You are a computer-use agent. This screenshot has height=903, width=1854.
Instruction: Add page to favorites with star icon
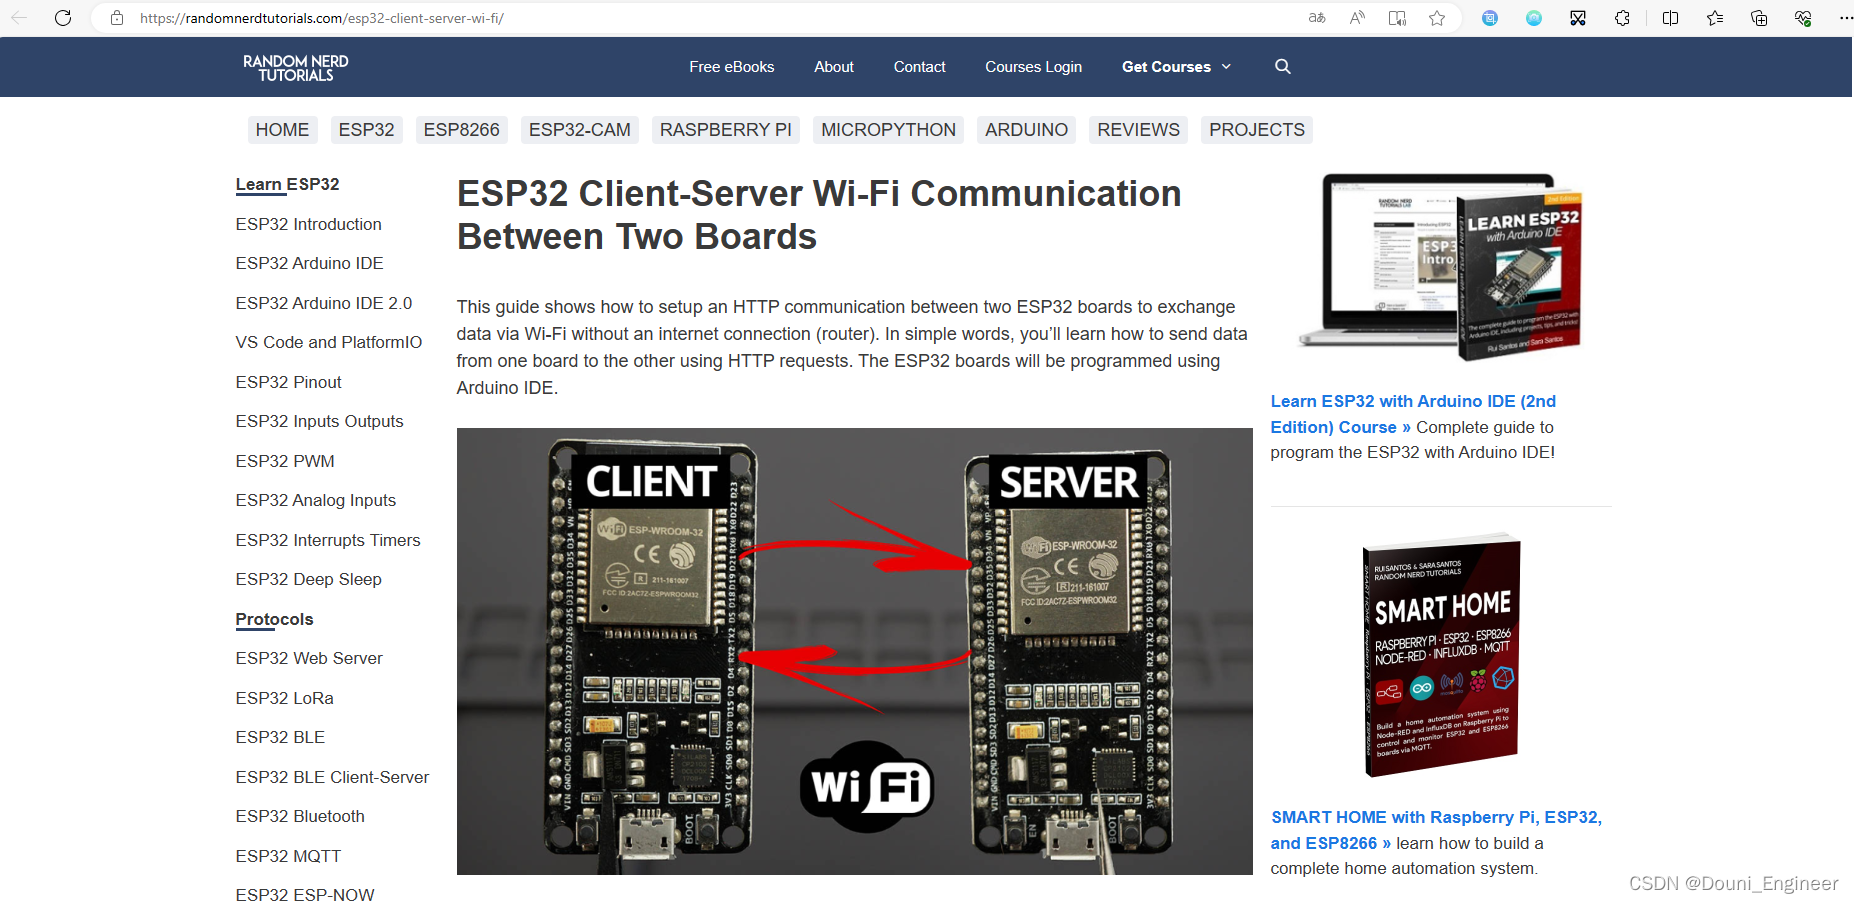point(1437,18)
